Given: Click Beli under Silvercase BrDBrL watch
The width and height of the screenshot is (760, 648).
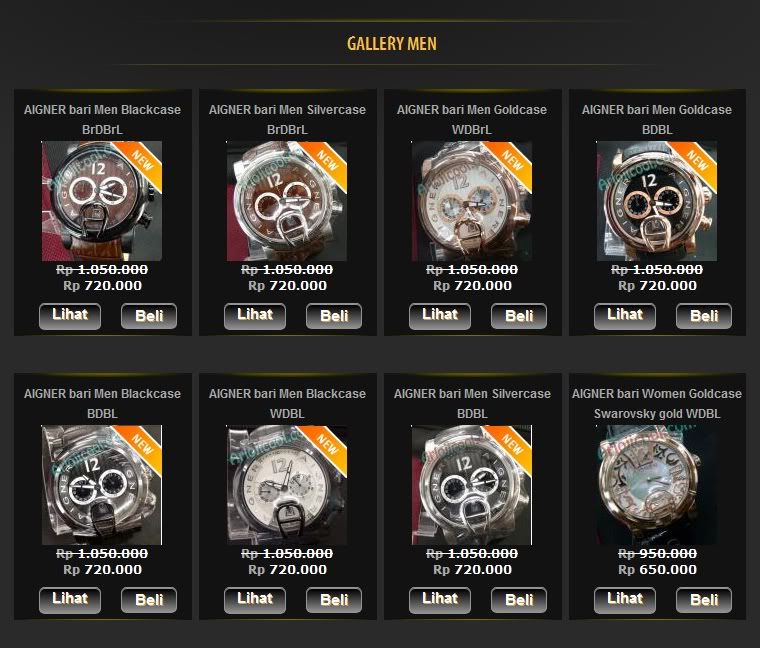Looking at the screenshot, I should [x=334, y=316].
